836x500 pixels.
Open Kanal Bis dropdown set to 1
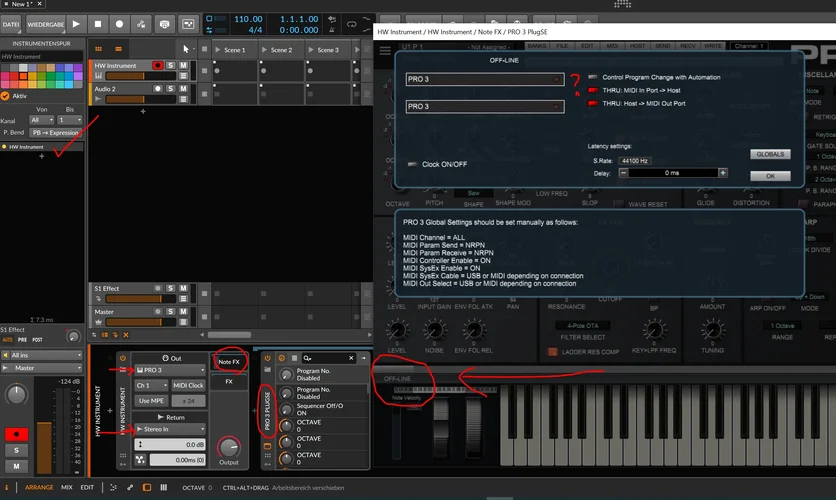point(69,120)
